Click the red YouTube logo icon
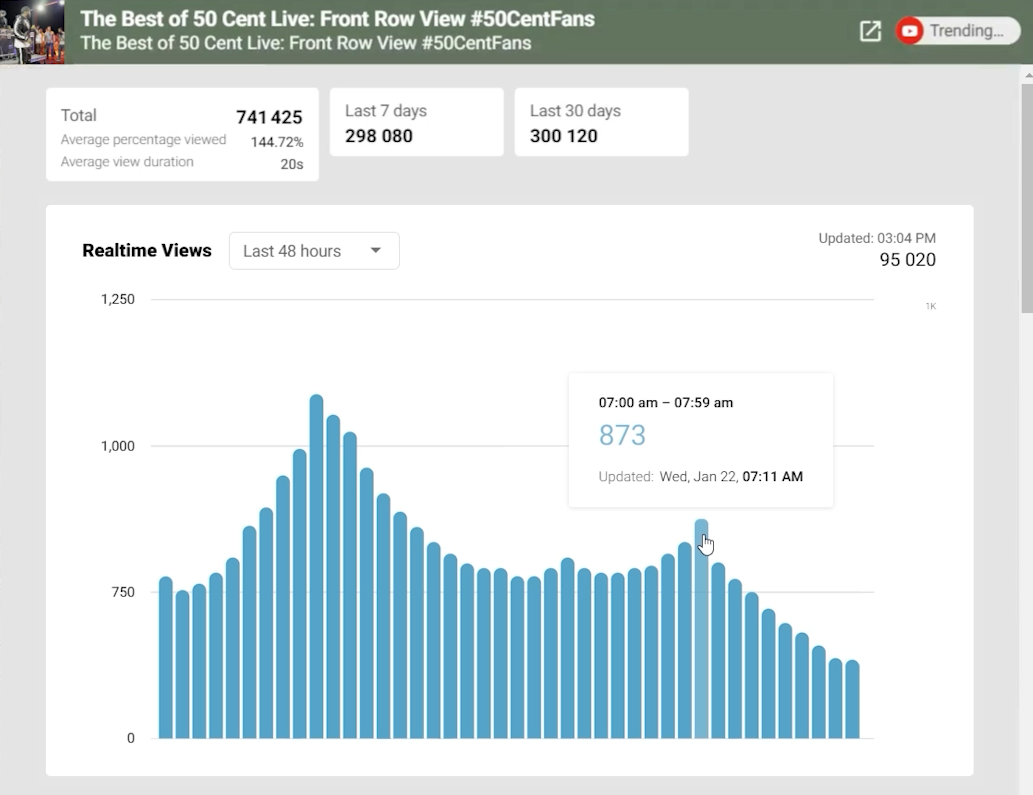 (910, 31)
